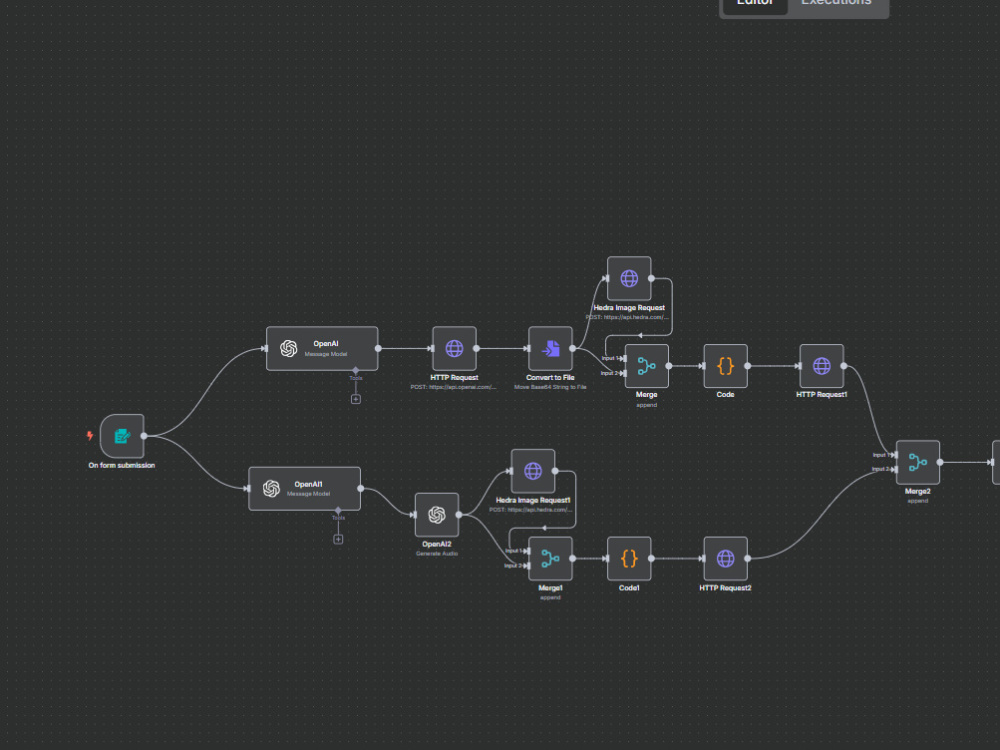Select the Hedra Image Request node
Image resolution: width=1000 pixels, height=750 pixels.
pos(629,279)
